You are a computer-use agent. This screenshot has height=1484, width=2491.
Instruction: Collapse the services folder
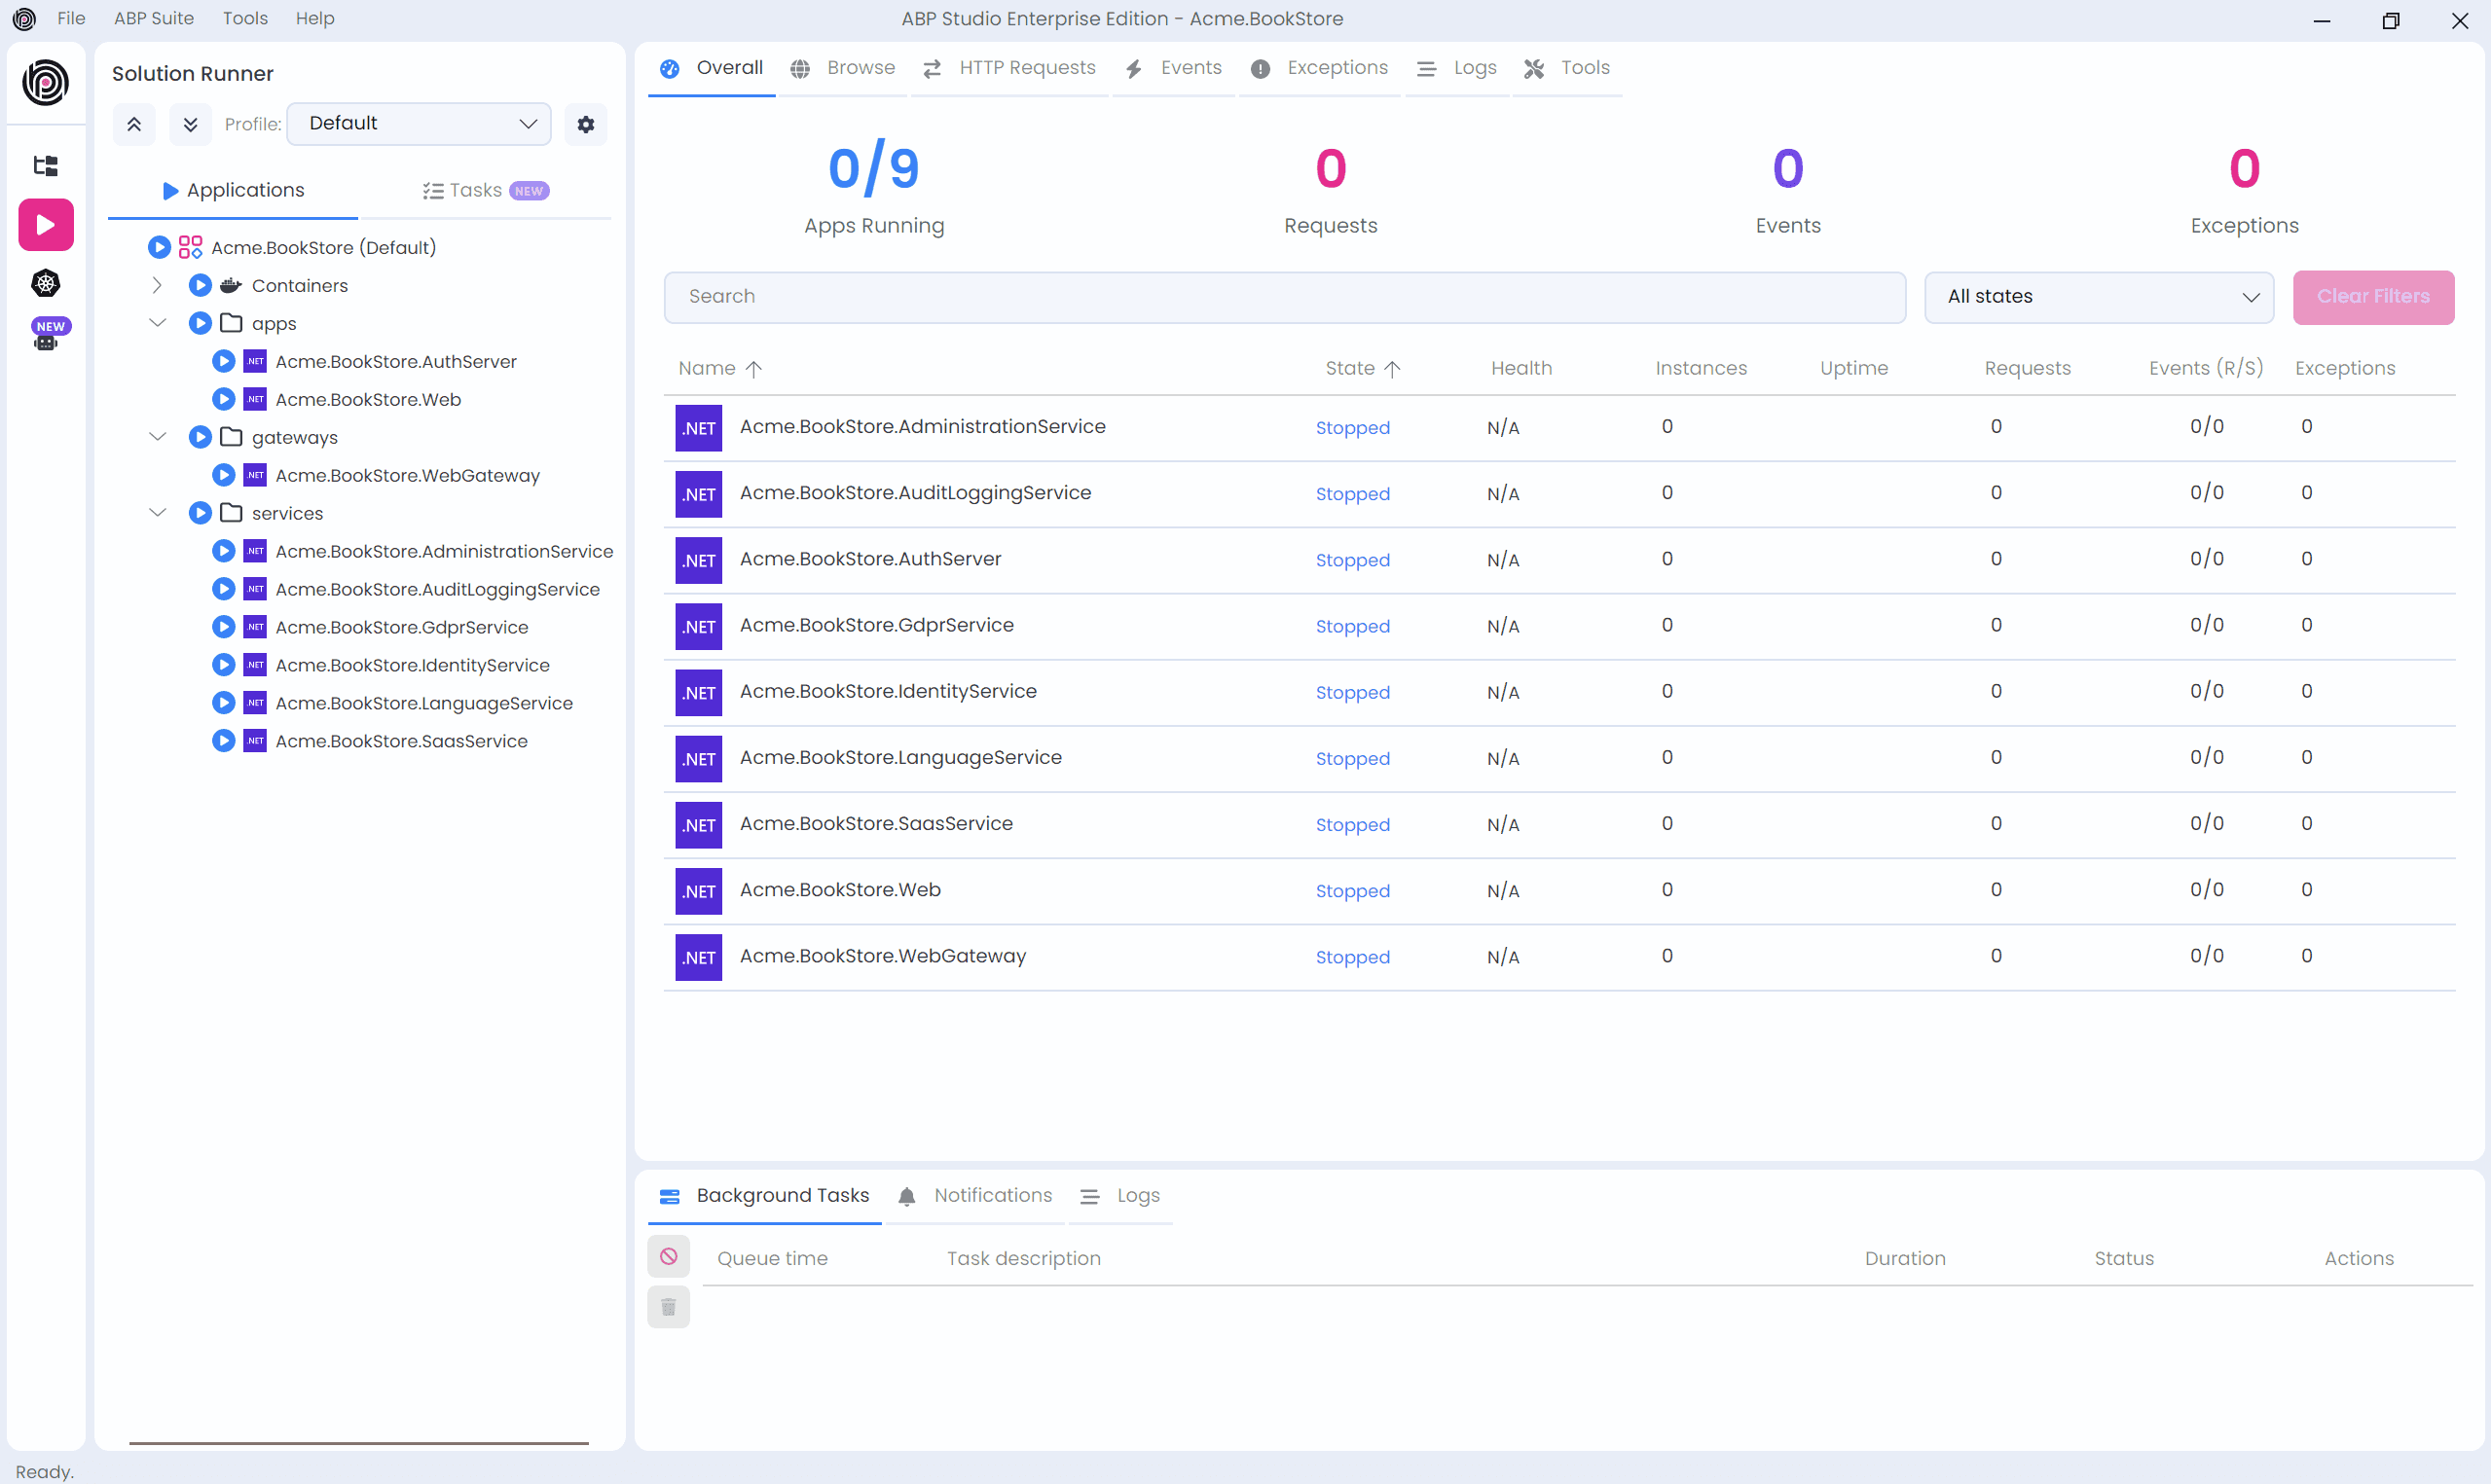[x=157, y=513]
